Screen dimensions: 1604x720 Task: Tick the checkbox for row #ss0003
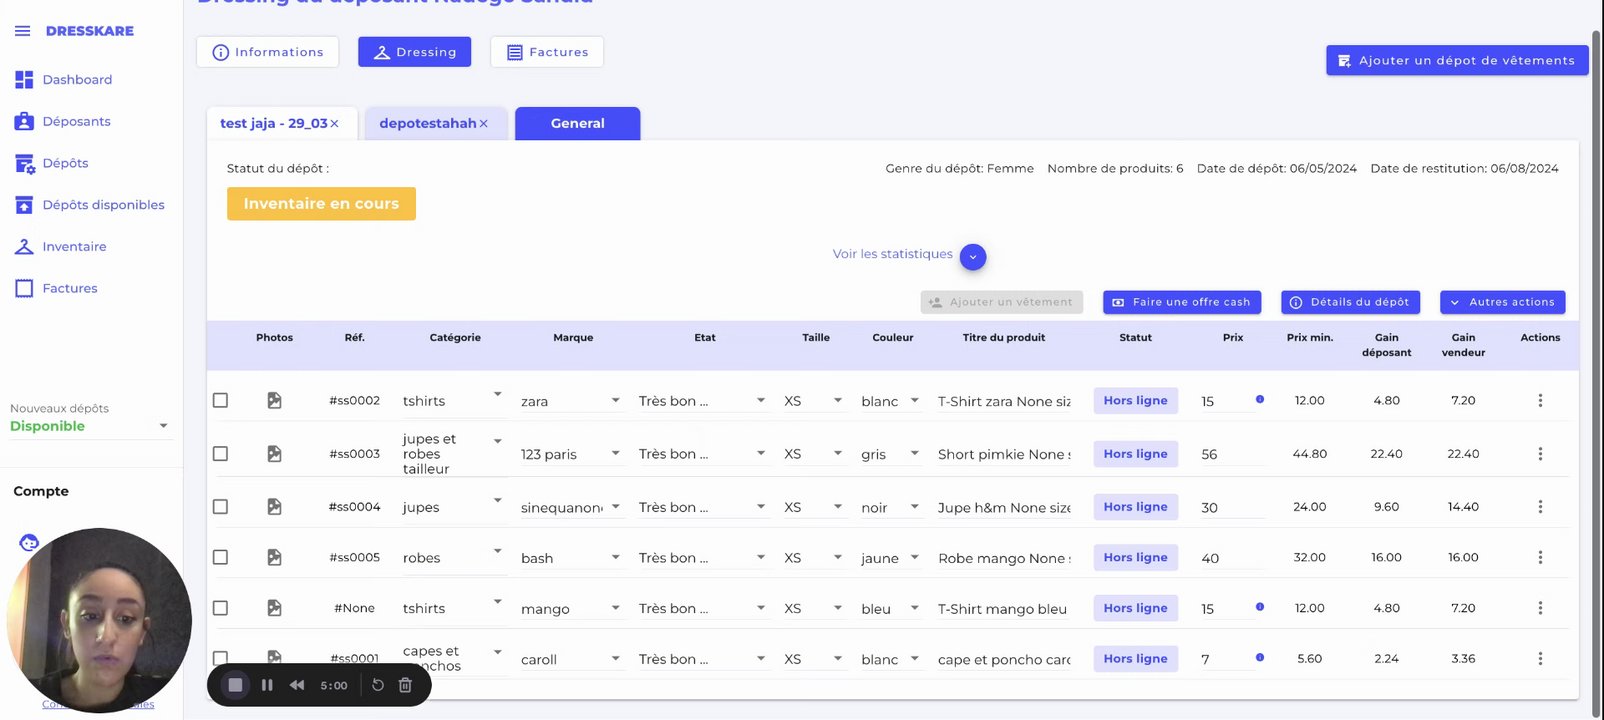[220, 454]
